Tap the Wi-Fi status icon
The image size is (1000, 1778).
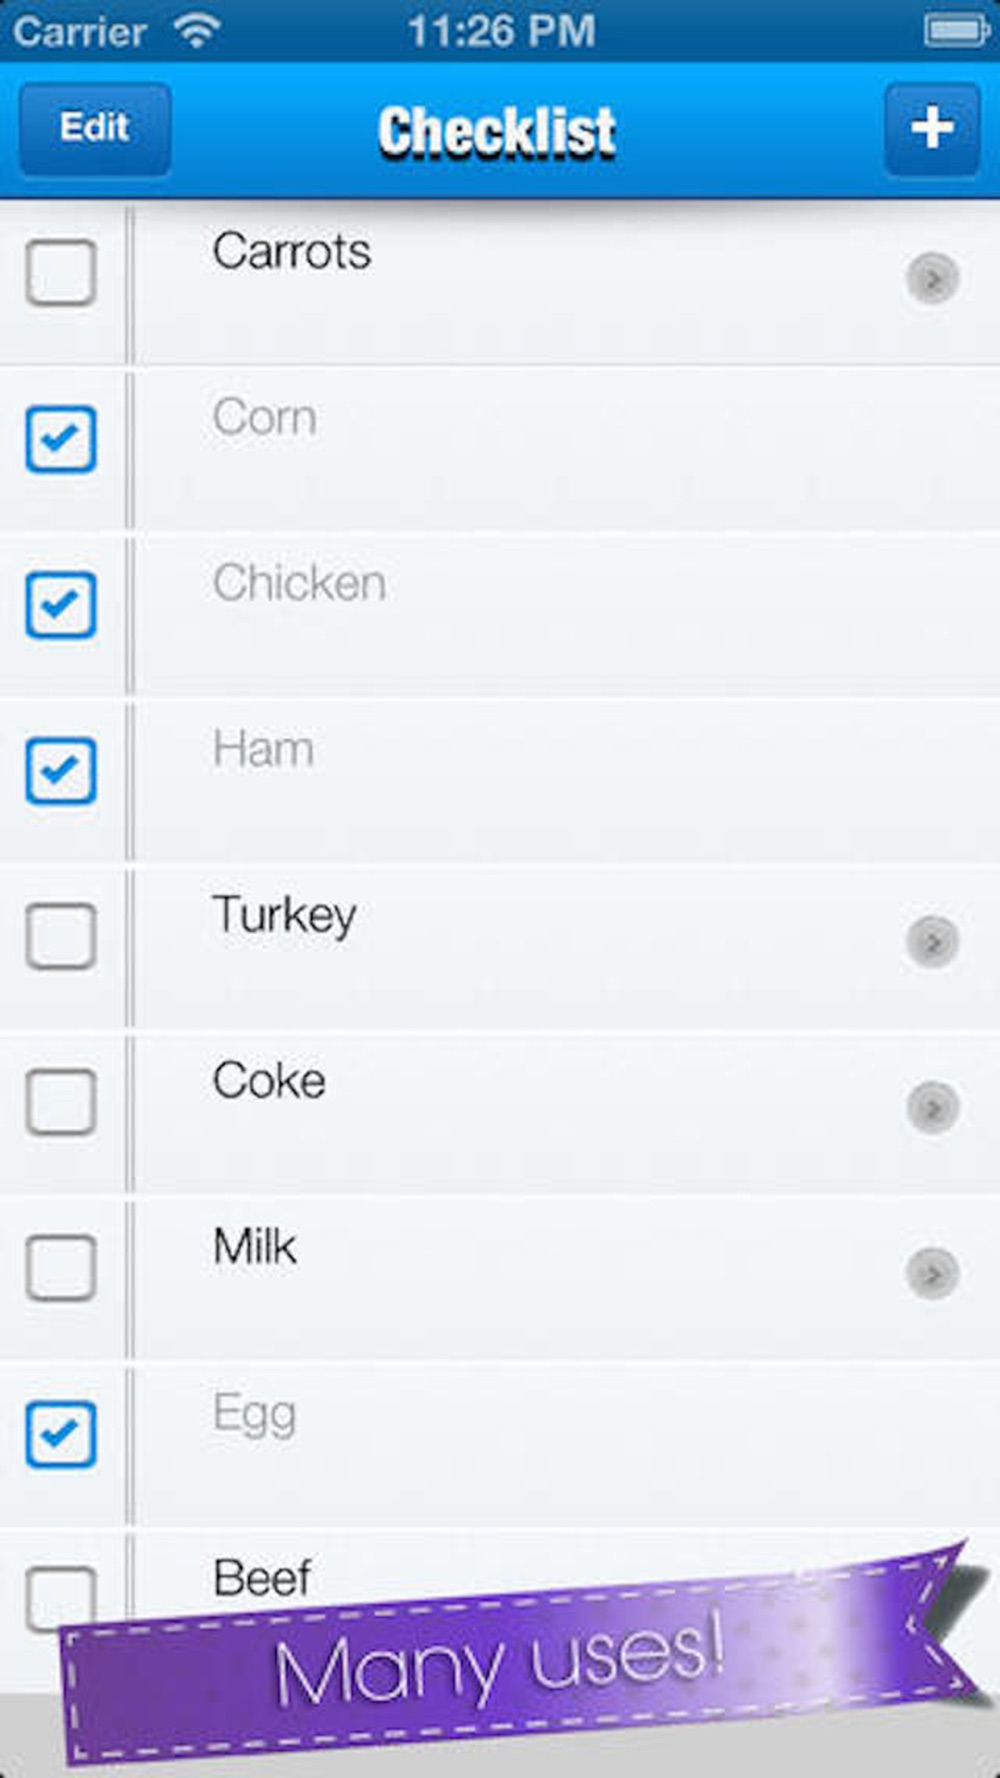tap(197, 30)
